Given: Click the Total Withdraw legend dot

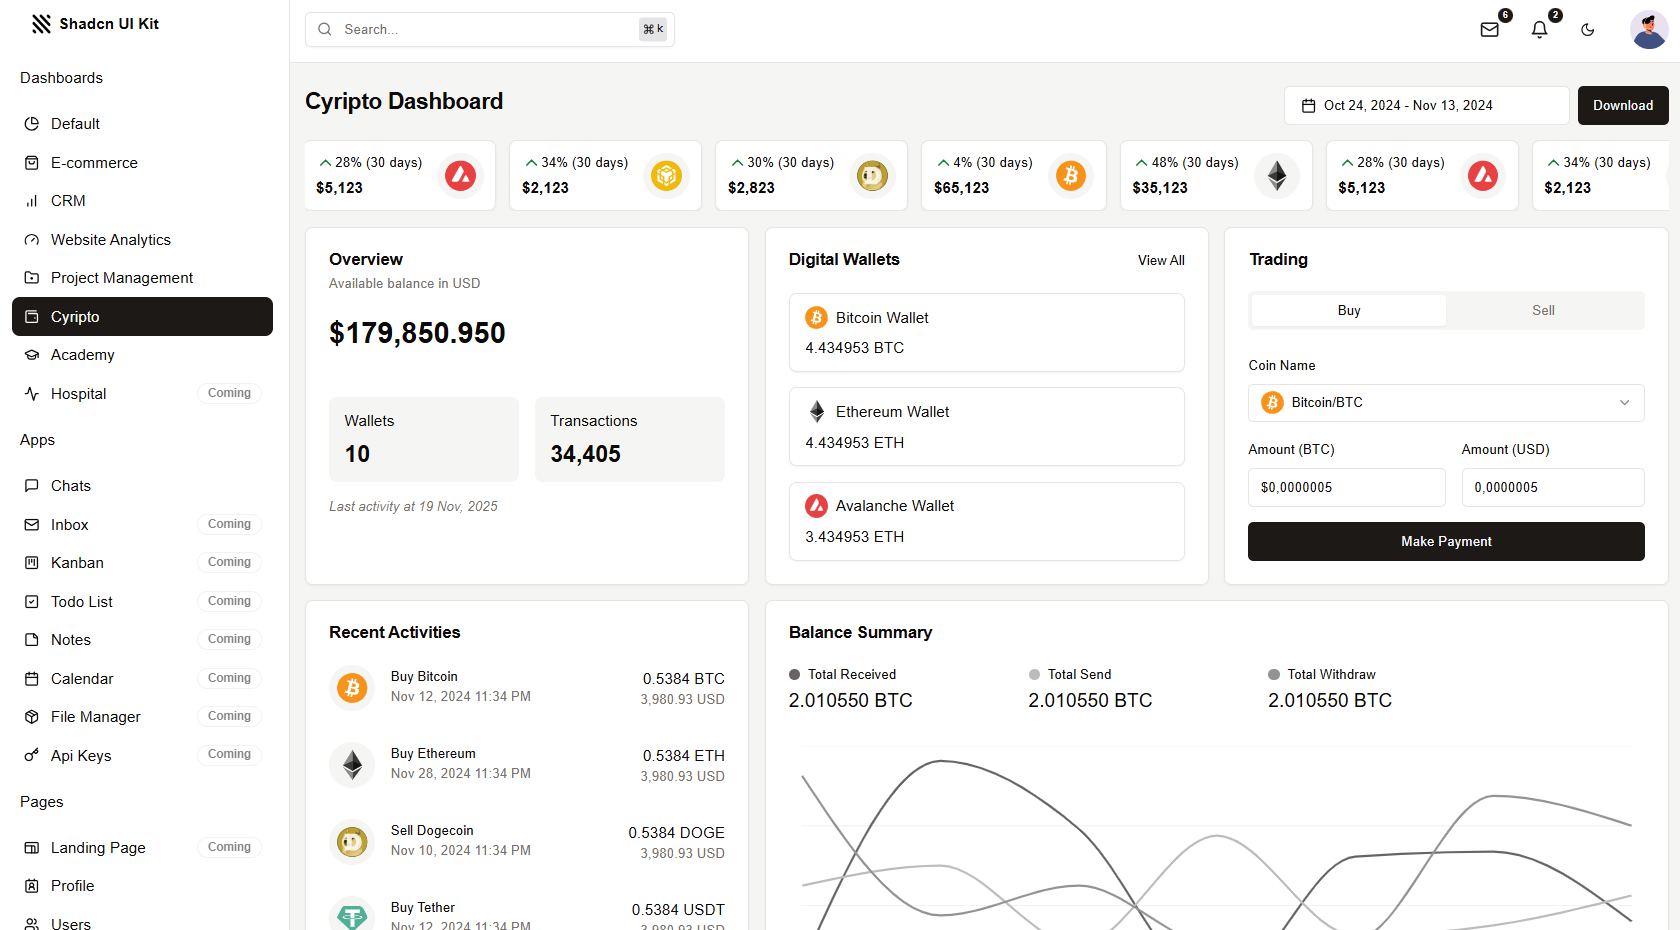Looking at the screenshot, I should pos(1274,675).
